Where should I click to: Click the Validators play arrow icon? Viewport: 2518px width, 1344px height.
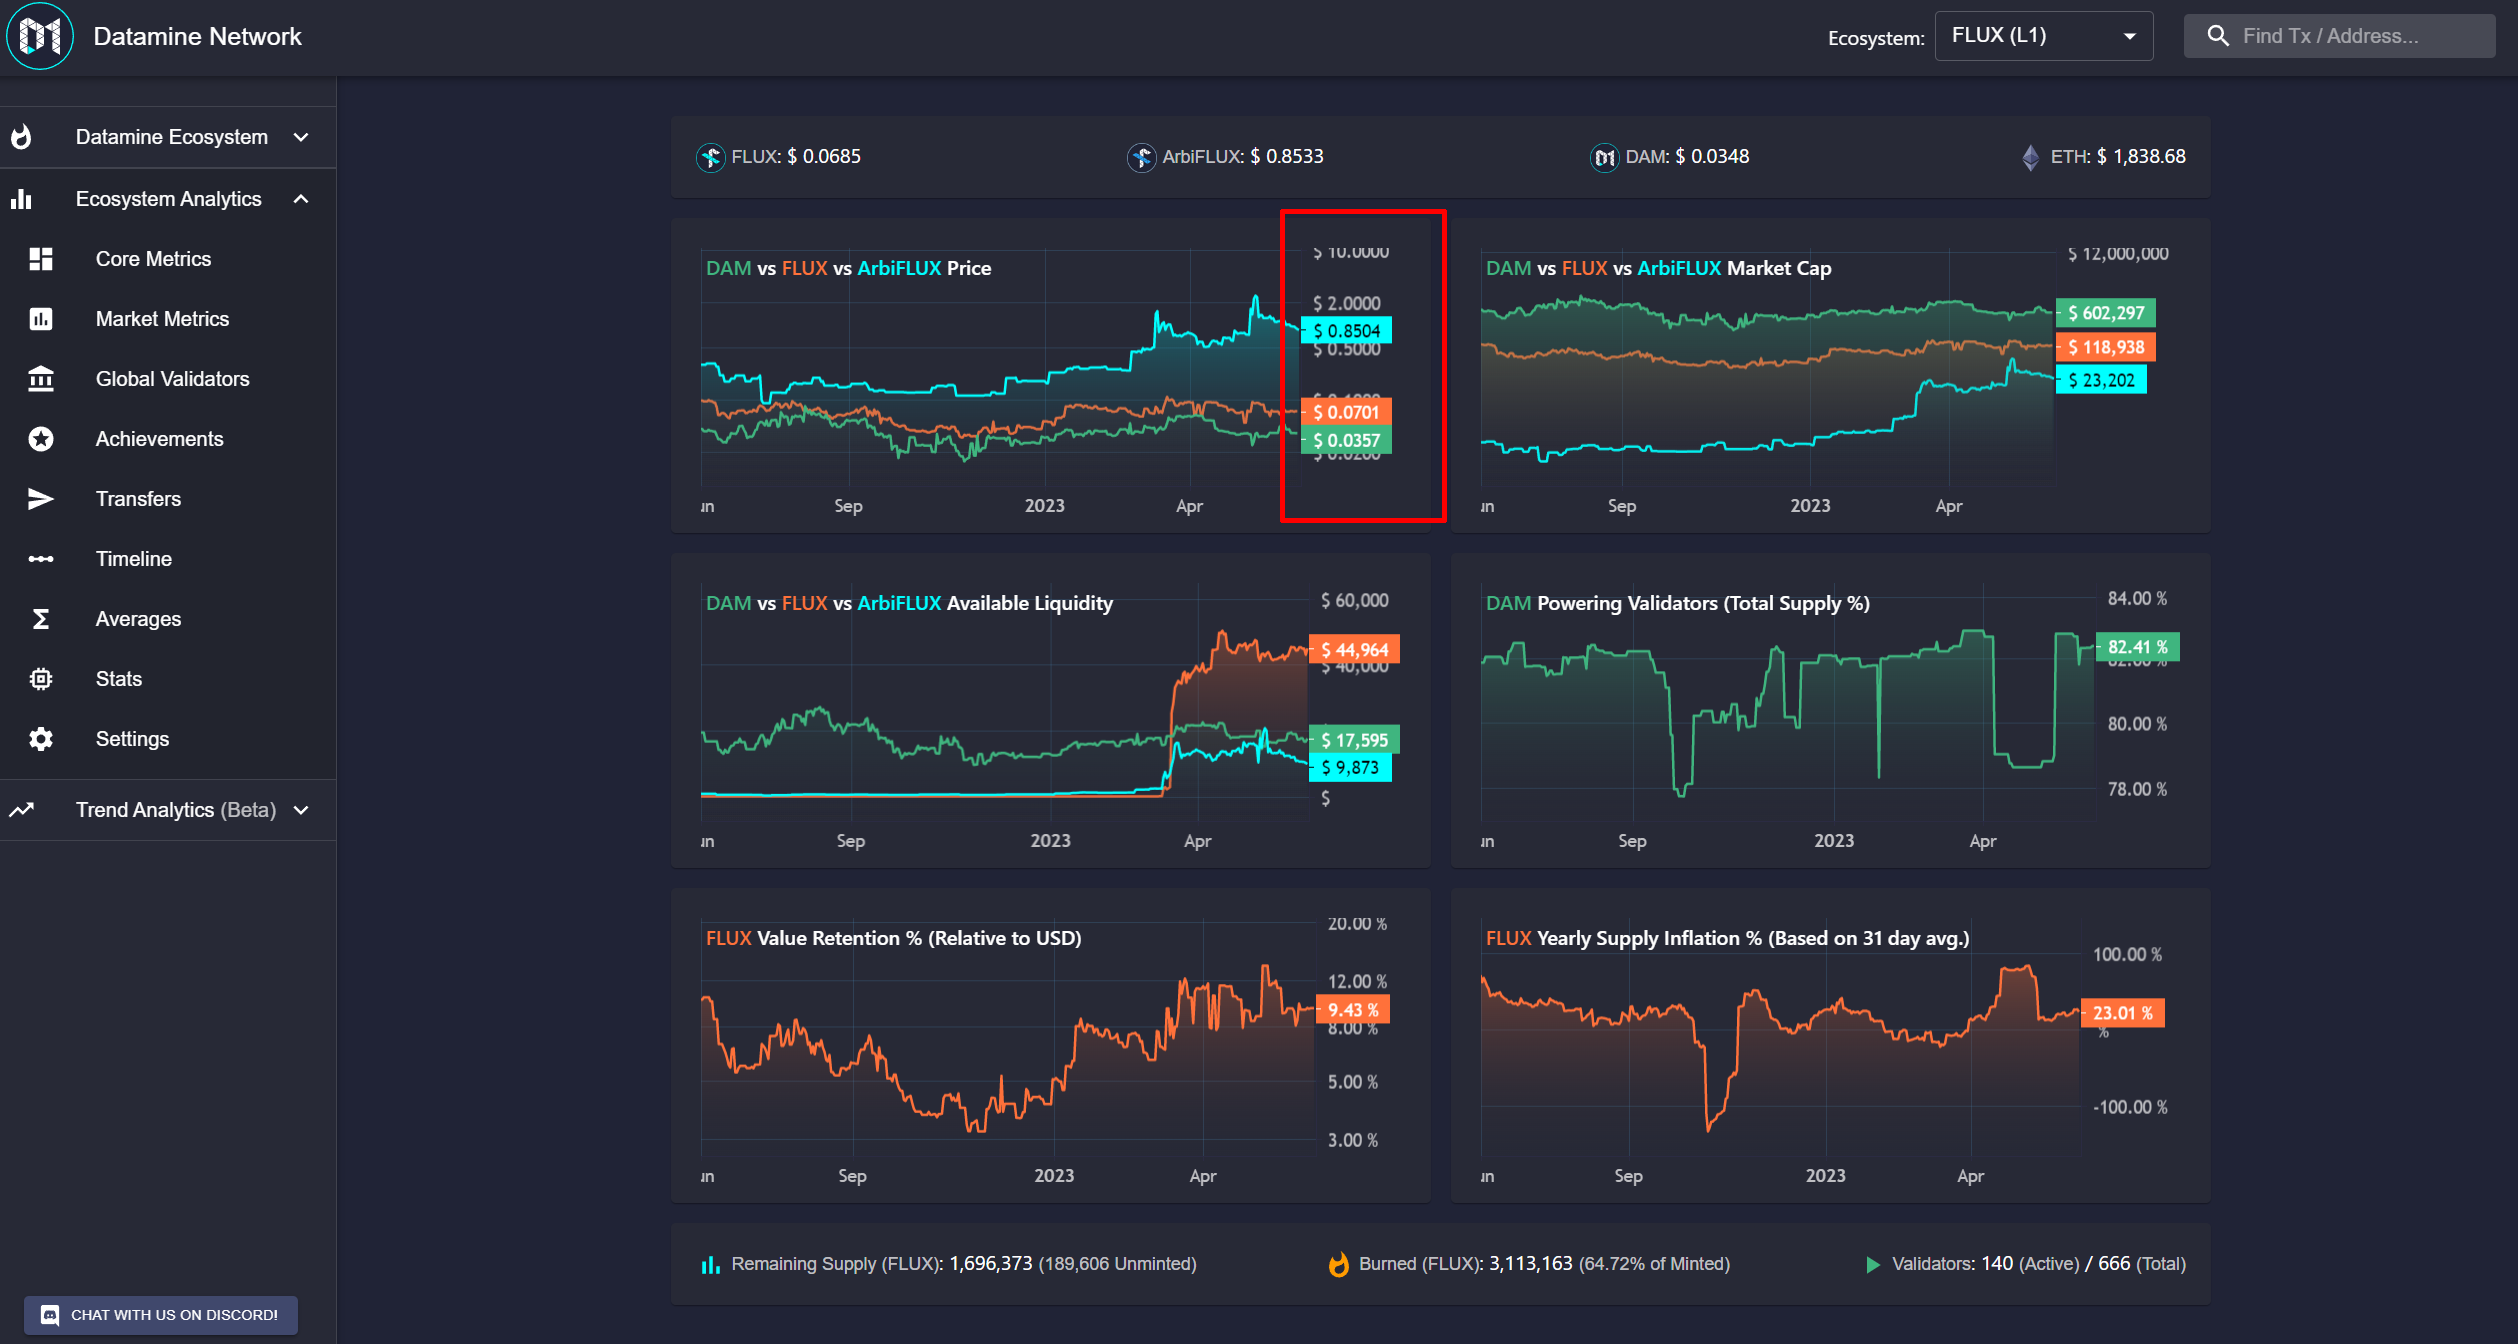(1872, 1265)
